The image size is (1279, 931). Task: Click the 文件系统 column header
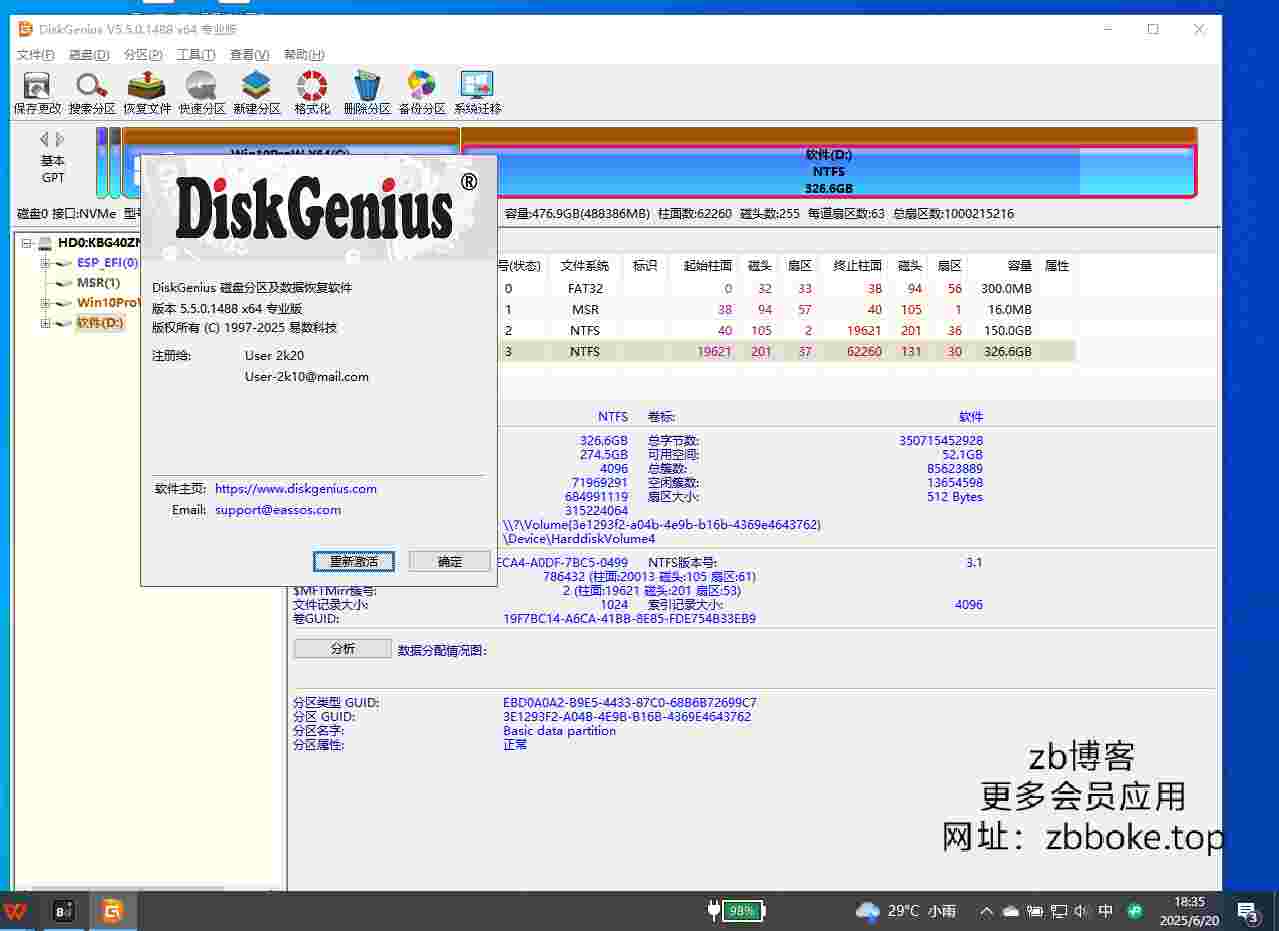pos(585,266)
